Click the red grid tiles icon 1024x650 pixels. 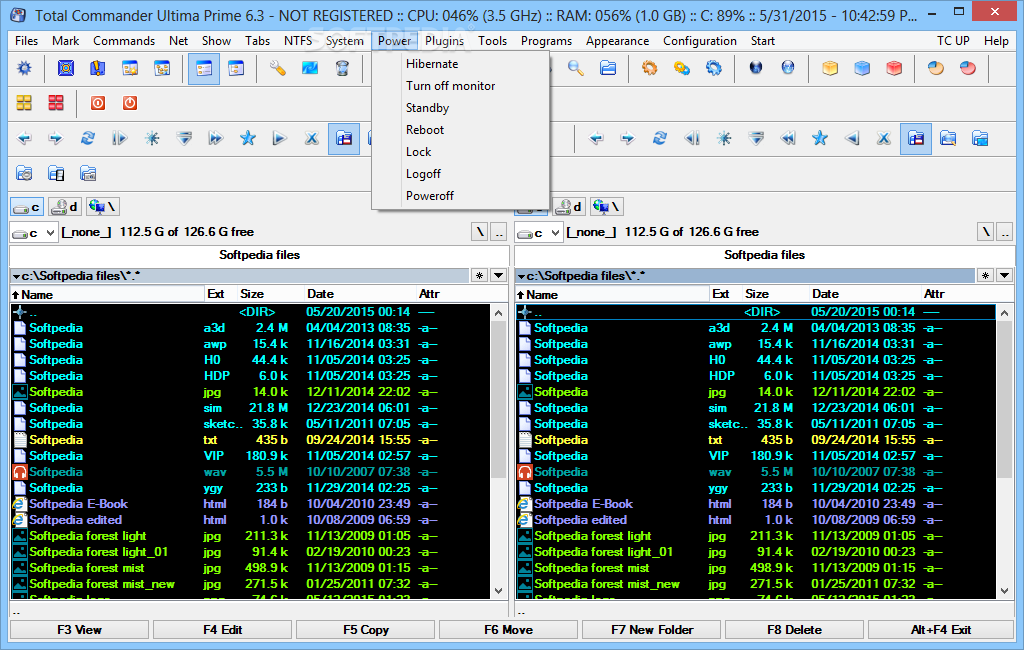tap(56, 103)
